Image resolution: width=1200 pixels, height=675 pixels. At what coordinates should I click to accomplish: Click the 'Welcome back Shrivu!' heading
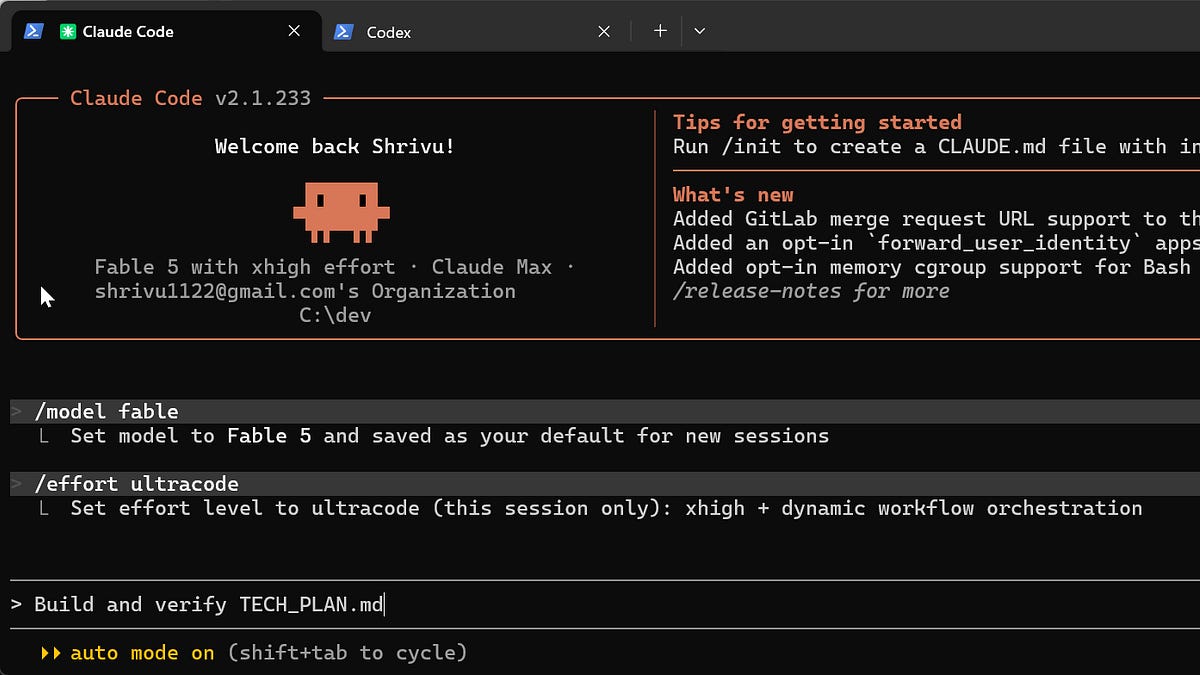point(335,146)
